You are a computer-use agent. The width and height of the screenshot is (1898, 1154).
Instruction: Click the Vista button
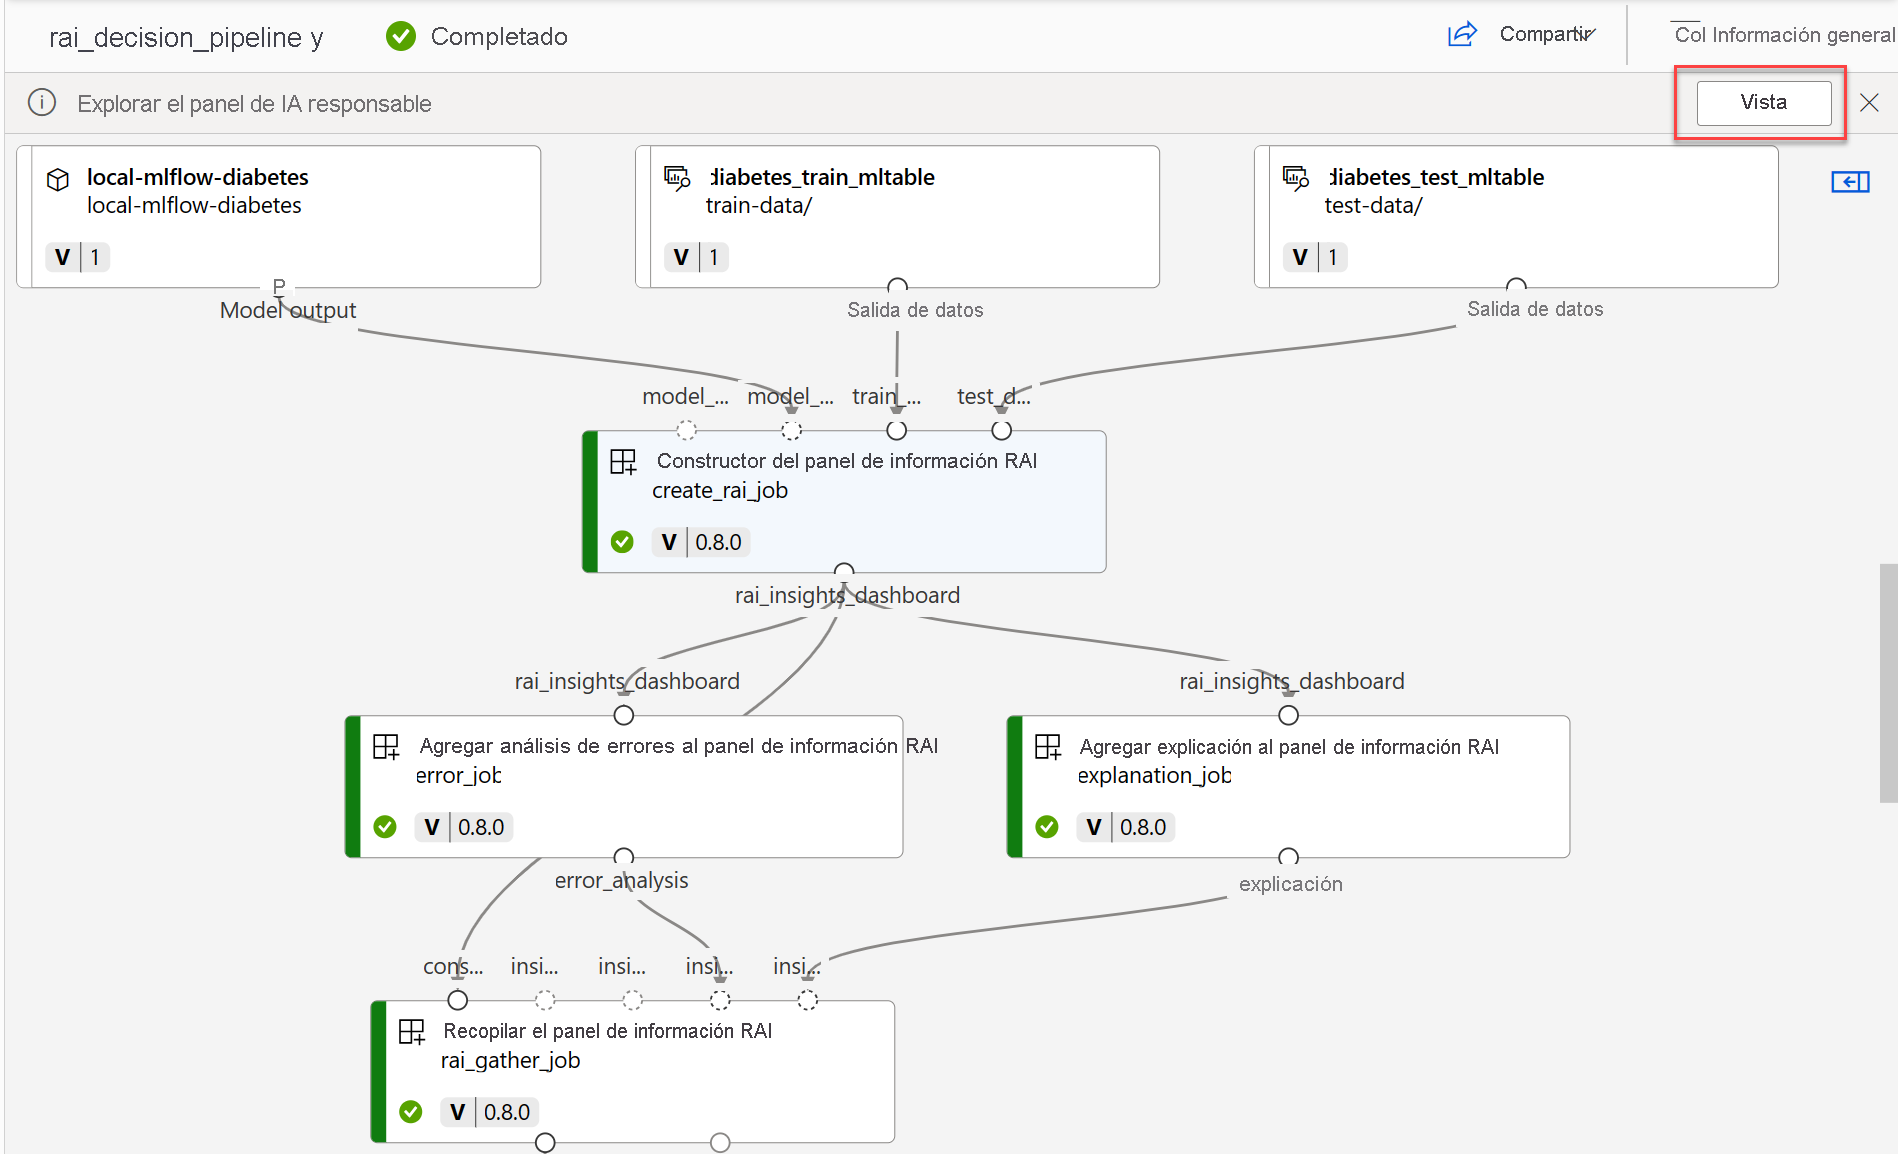(x=1763, y=102)
